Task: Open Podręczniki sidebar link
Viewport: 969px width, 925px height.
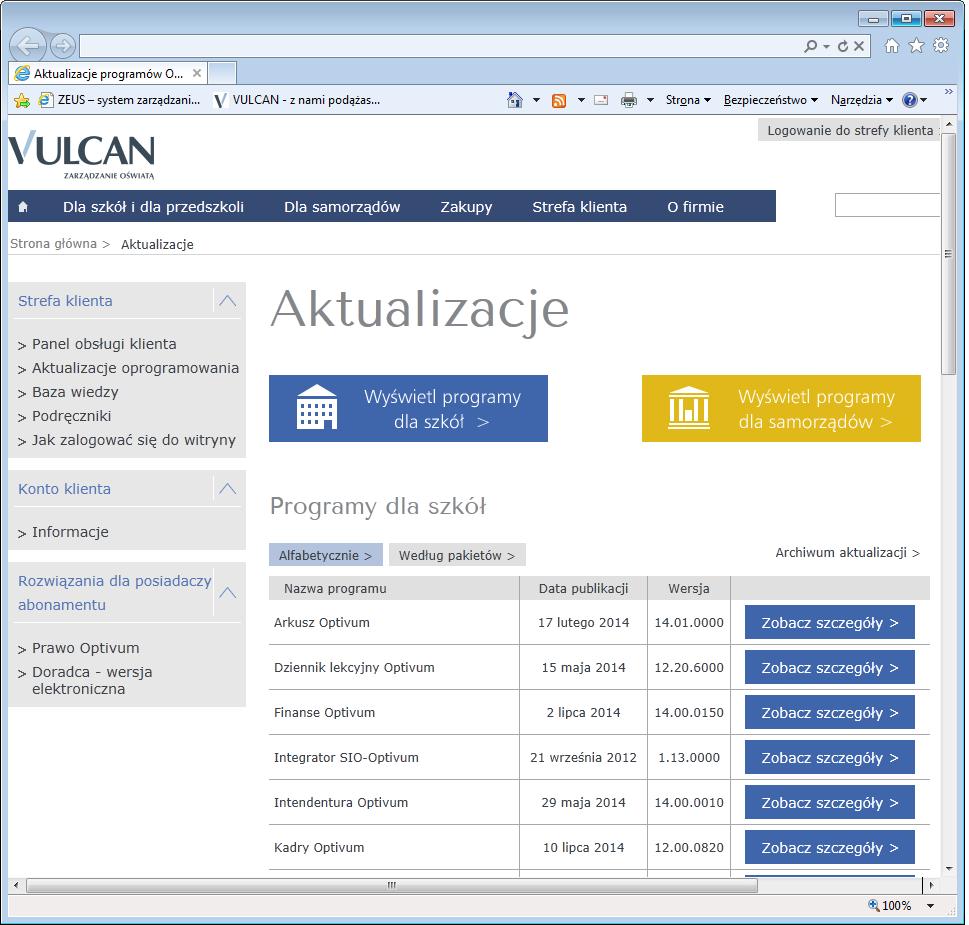Action: [71, 416]
